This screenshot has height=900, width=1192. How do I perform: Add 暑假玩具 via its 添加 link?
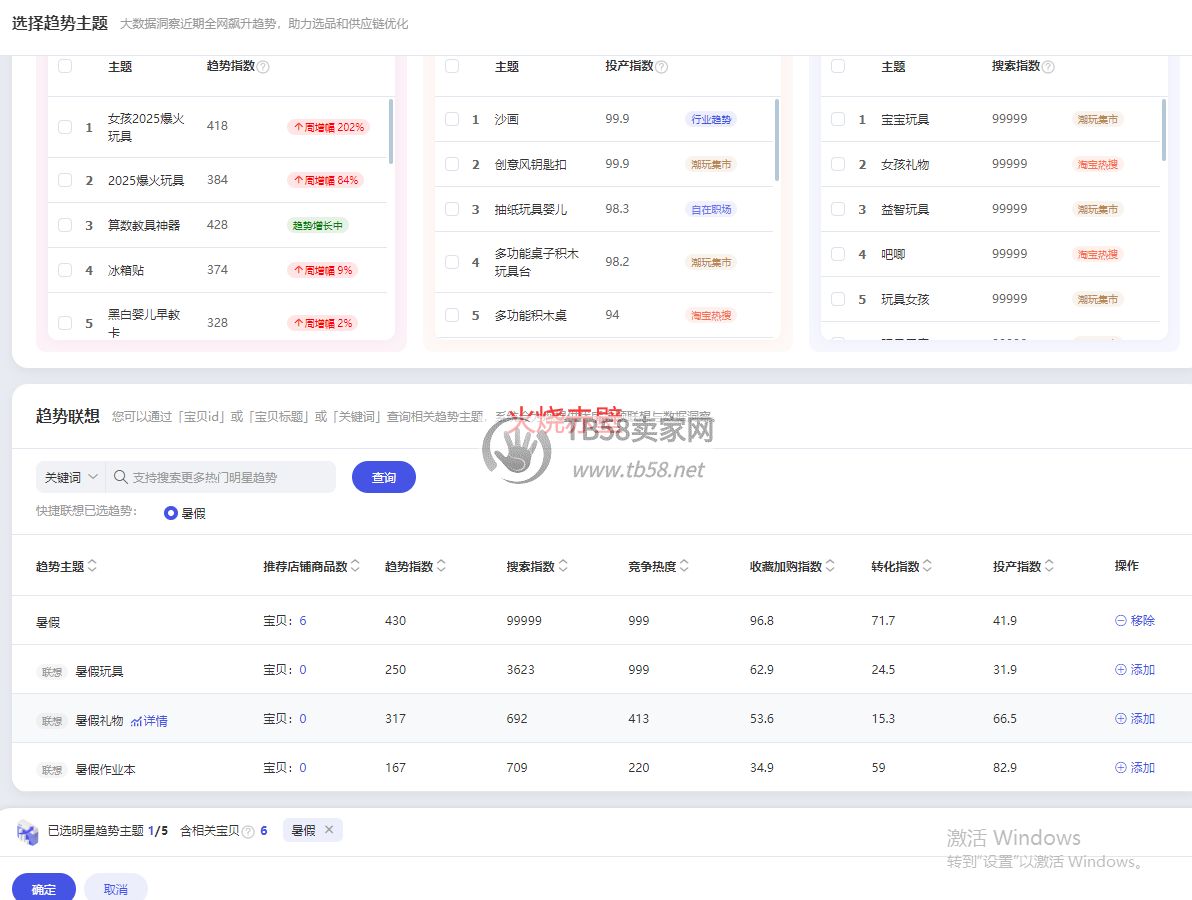click(1135, 670)
